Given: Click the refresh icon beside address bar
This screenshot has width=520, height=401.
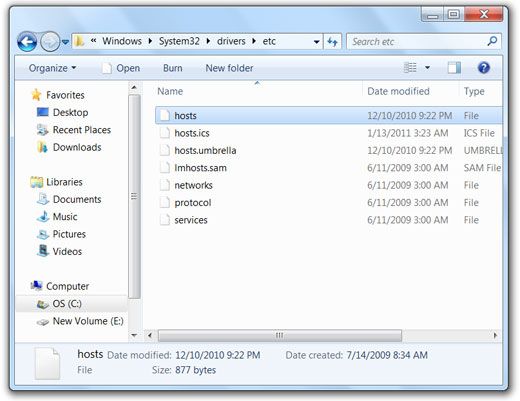Looking at the screenshot, I should tap(332, 42).
